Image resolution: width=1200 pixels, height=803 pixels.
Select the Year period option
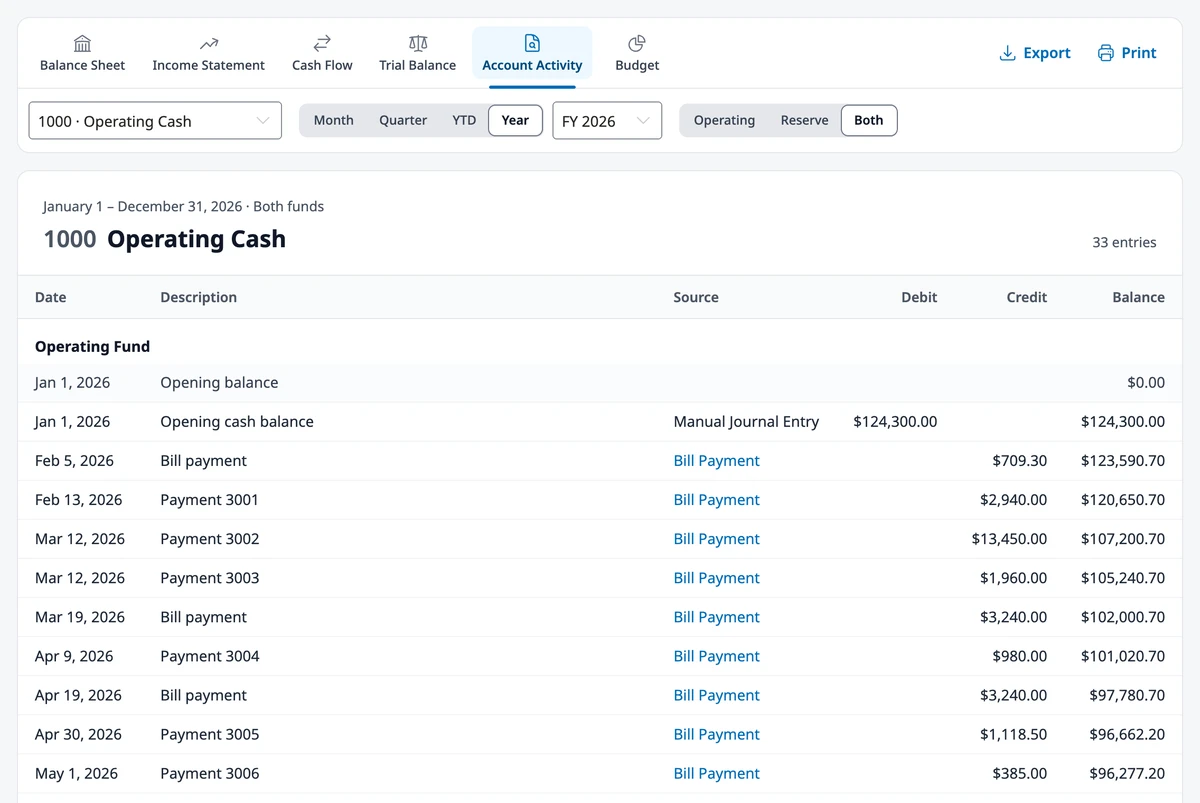pyautogui.click(x=515, y=120)
